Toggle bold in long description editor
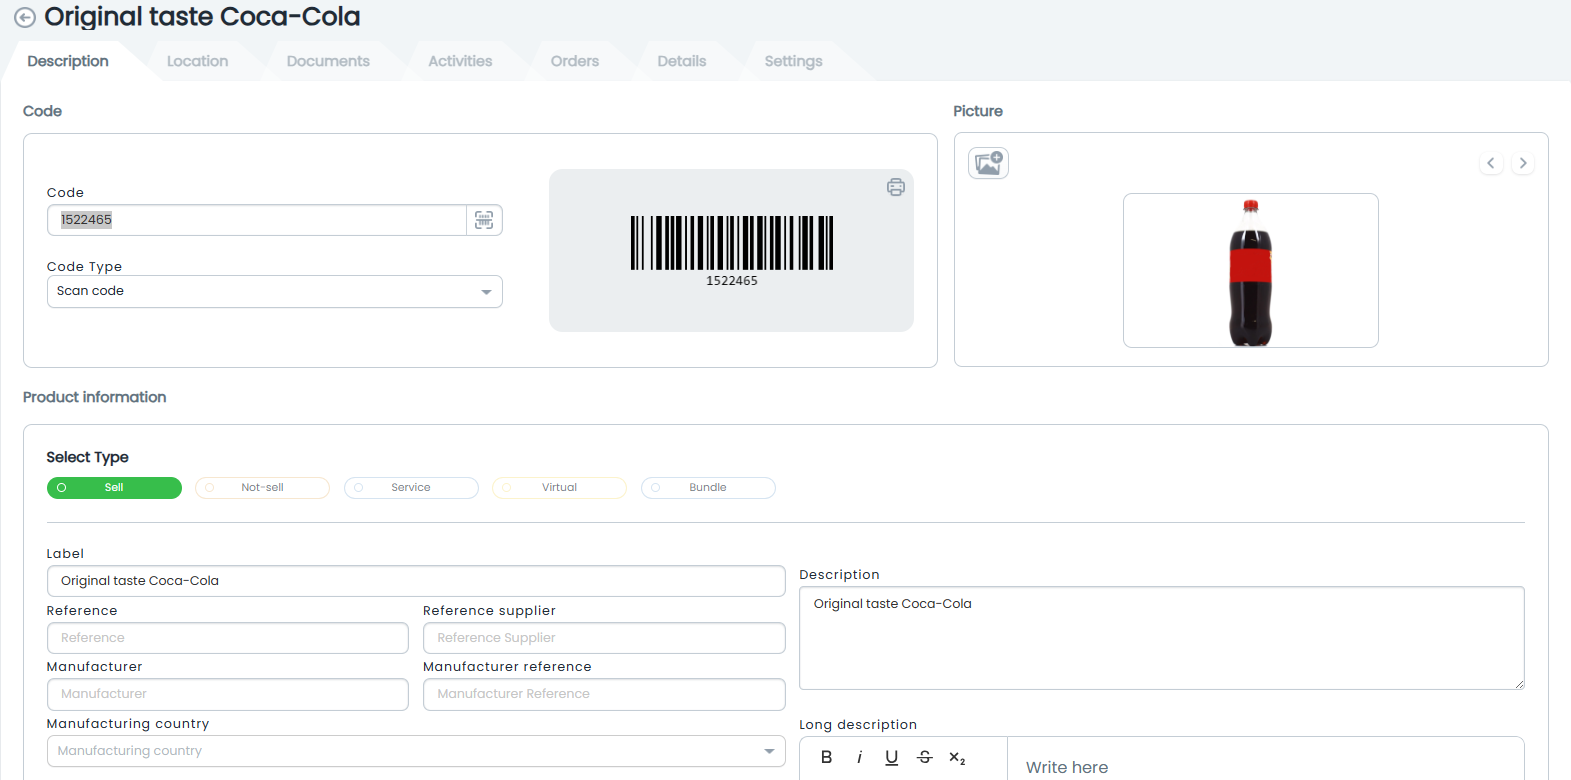The width and height of the screenshot is (1571, 780). (x=826, y=757)
